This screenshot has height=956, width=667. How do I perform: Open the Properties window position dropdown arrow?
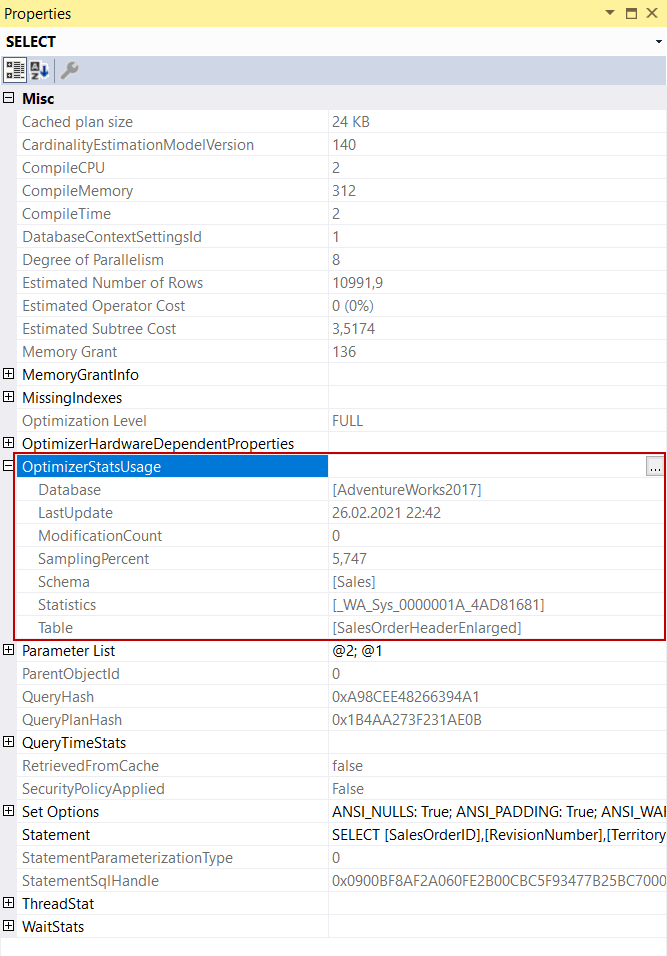610,13
